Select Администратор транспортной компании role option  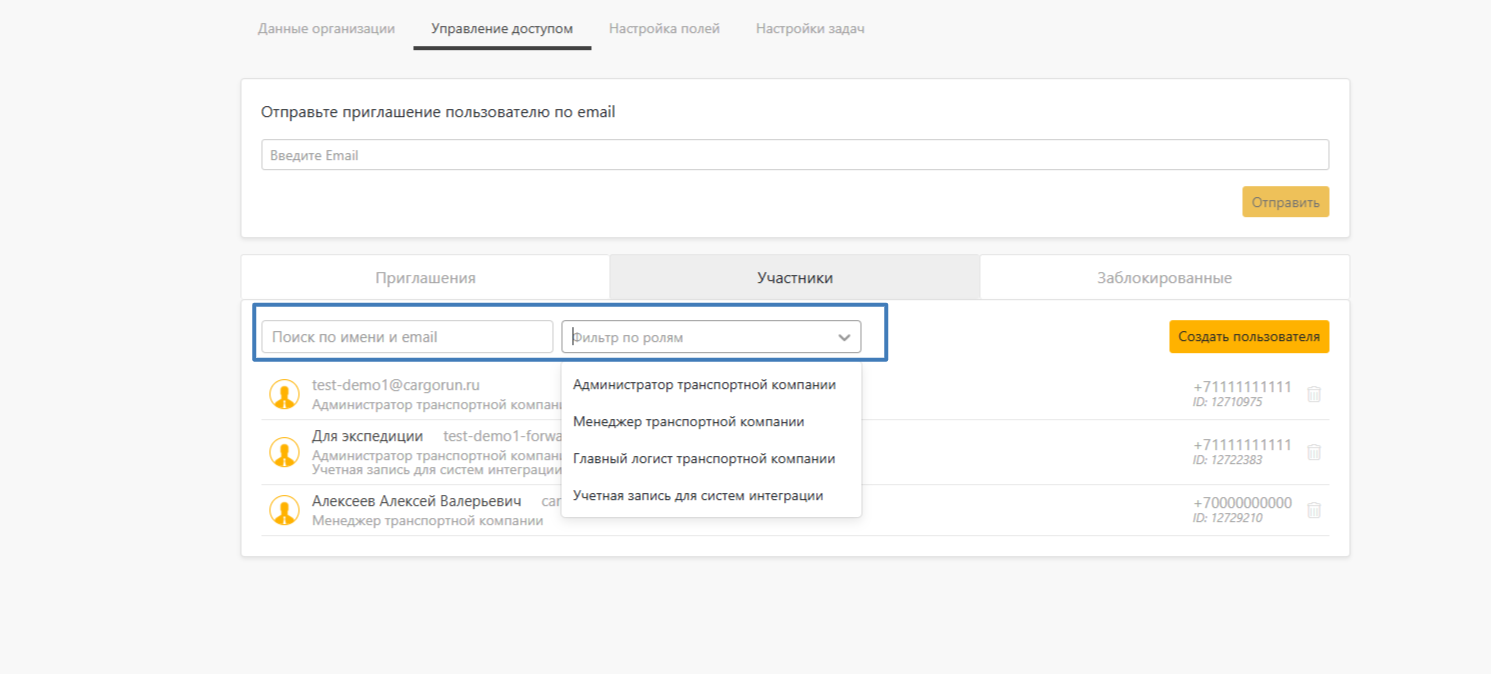tap(704, 384)
